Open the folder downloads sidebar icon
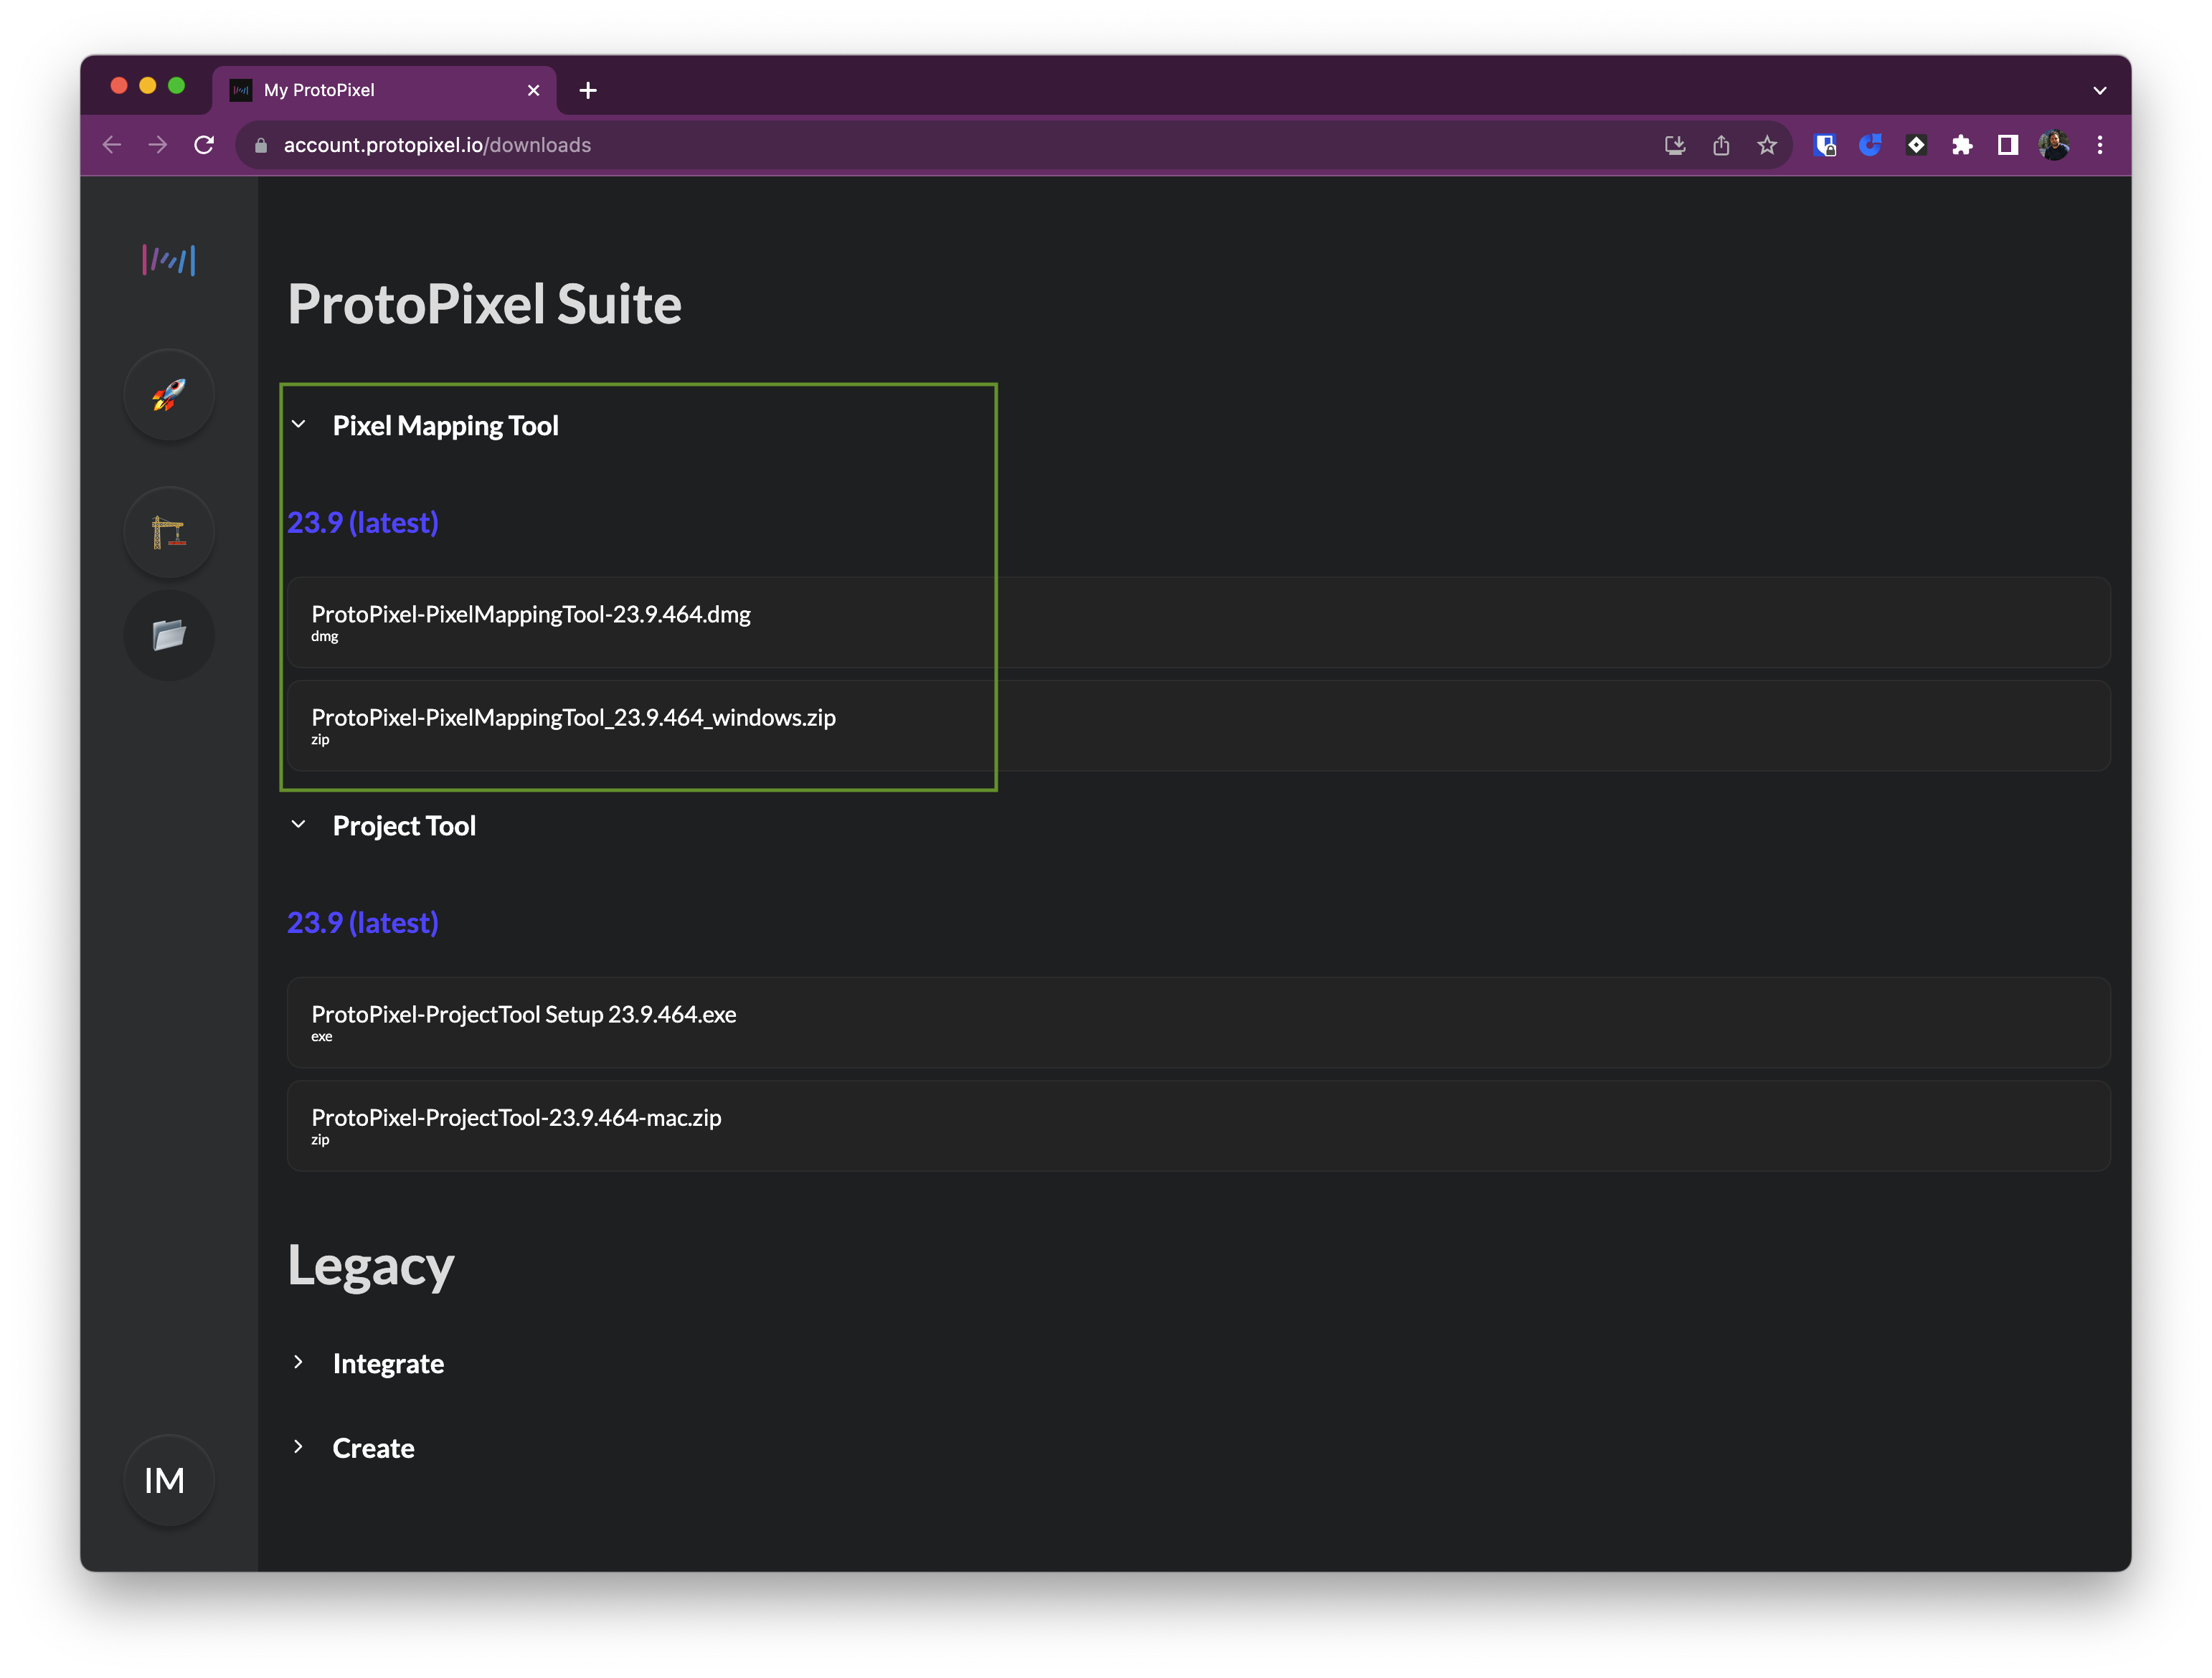 click(169, 635)
